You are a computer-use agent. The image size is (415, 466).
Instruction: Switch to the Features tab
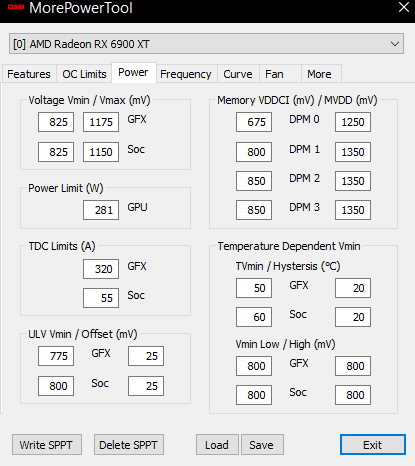(x=29, y=74)
